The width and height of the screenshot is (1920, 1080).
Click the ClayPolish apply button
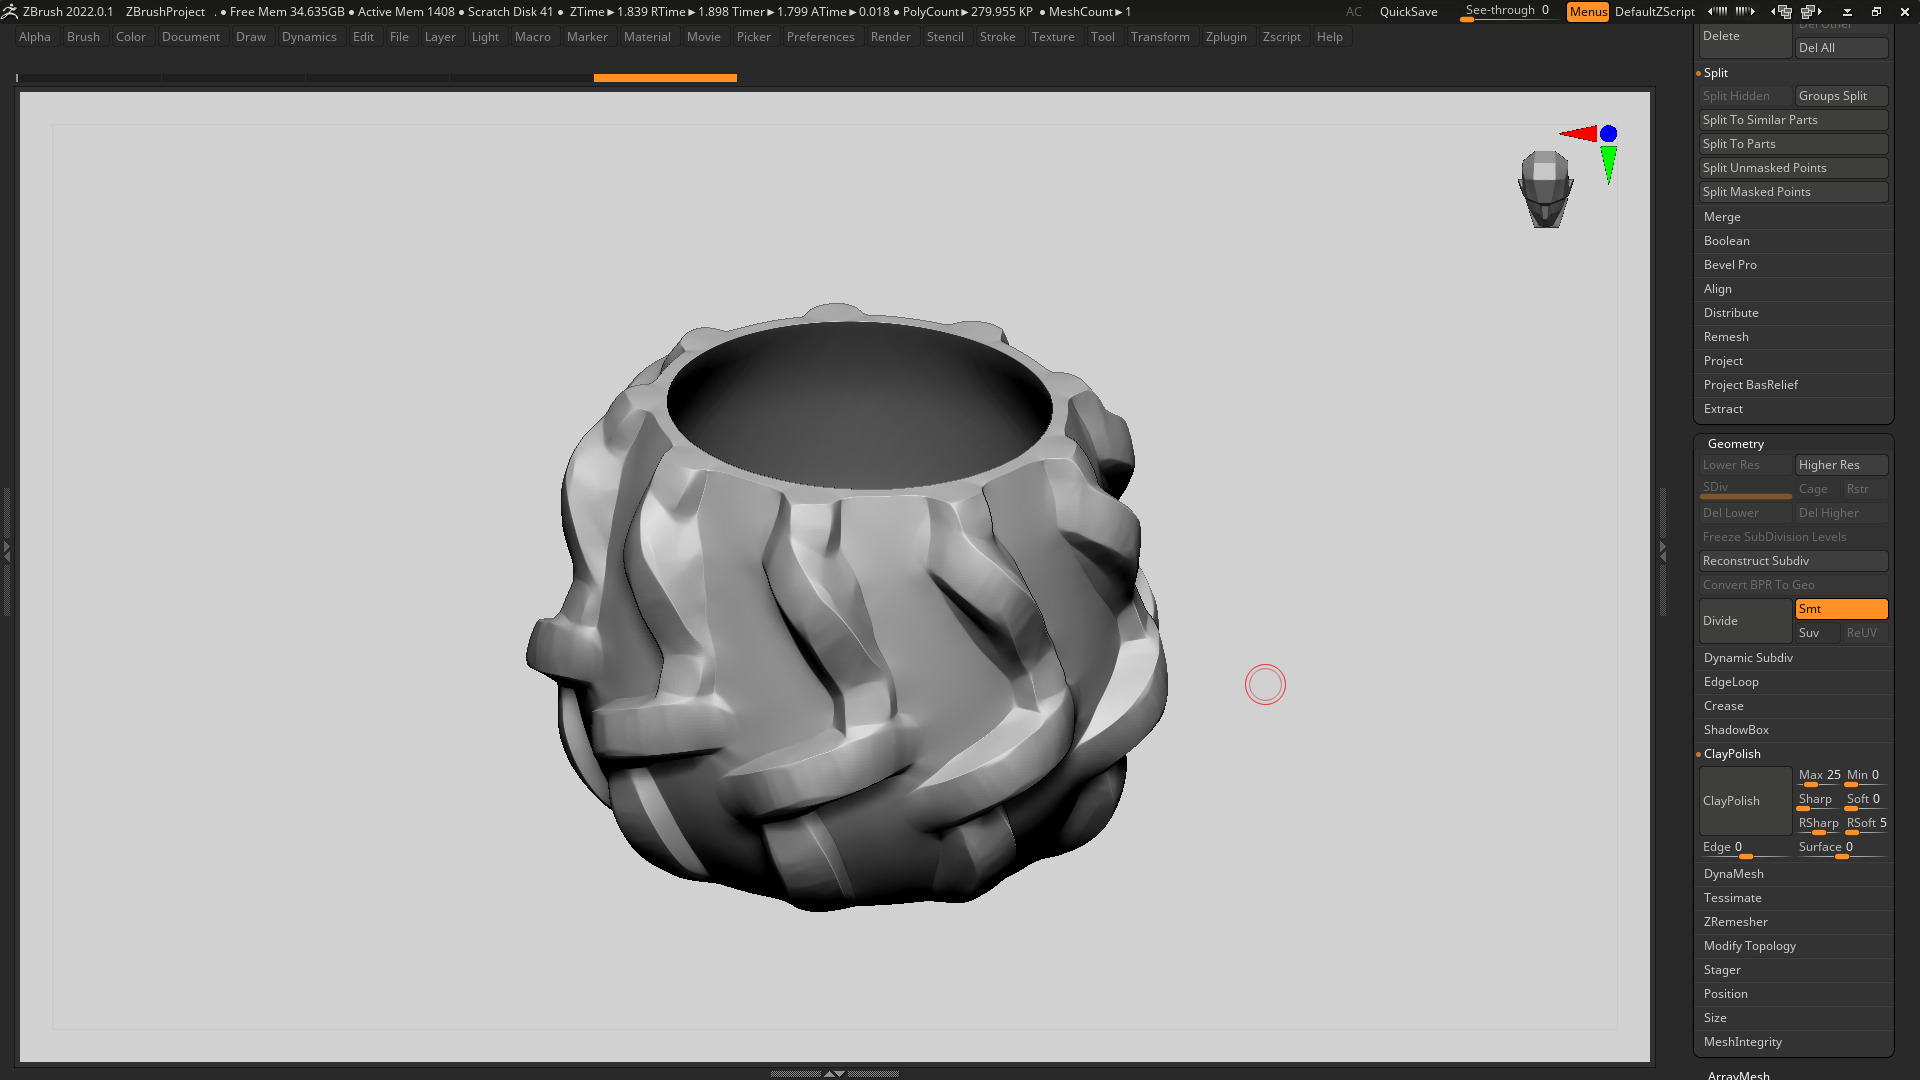click(x=1745, y=801)
